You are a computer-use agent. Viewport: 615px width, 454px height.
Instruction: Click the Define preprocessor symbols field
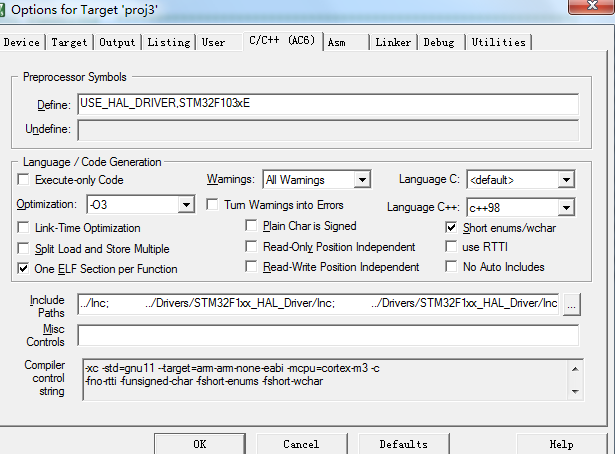[328, 104]
